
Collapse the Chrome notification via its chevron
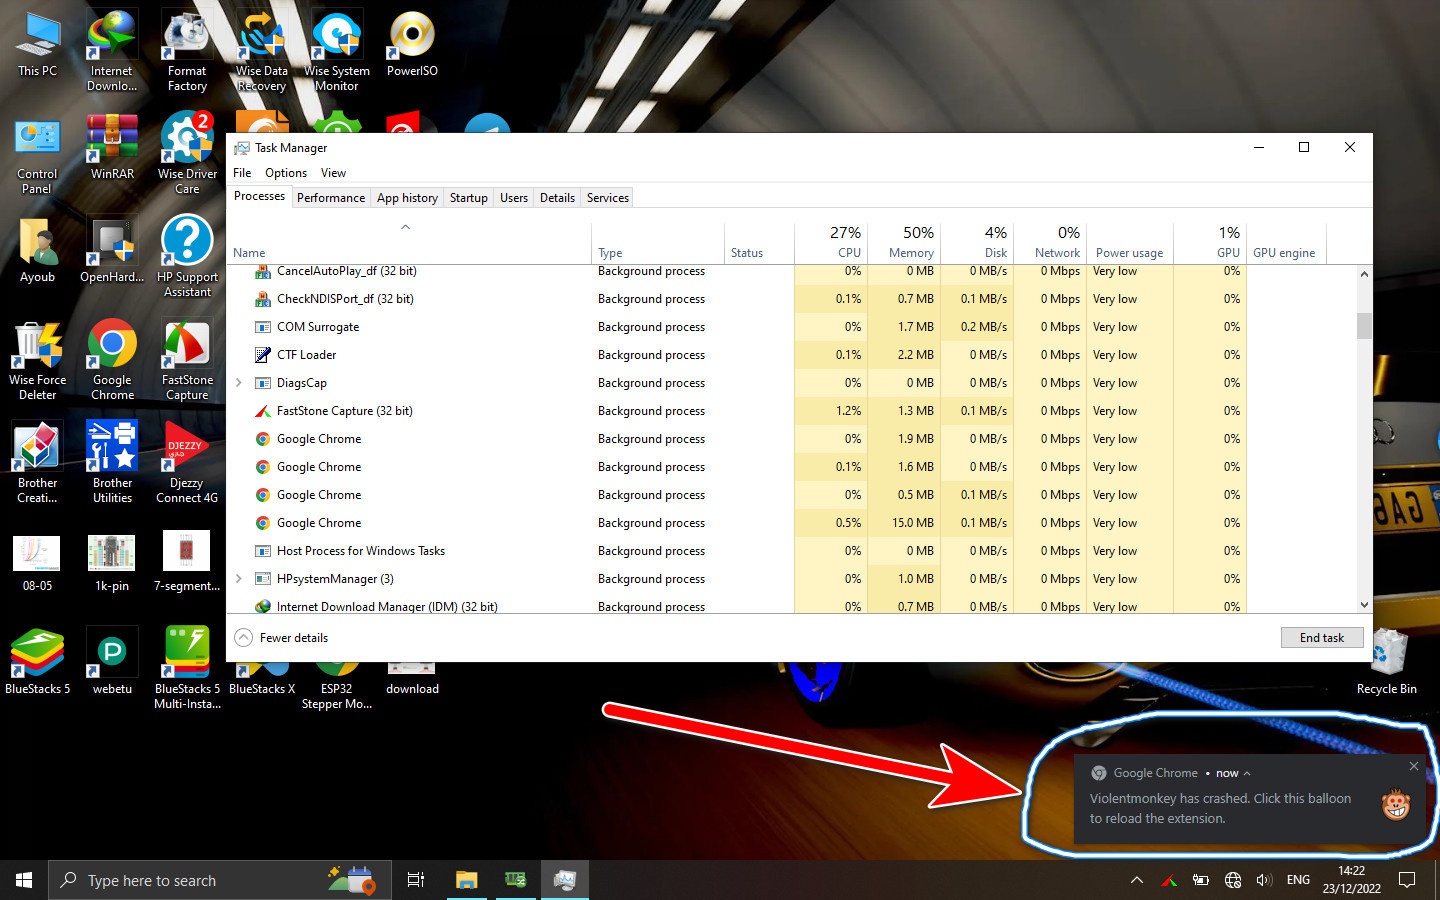tap(1248, 772)
